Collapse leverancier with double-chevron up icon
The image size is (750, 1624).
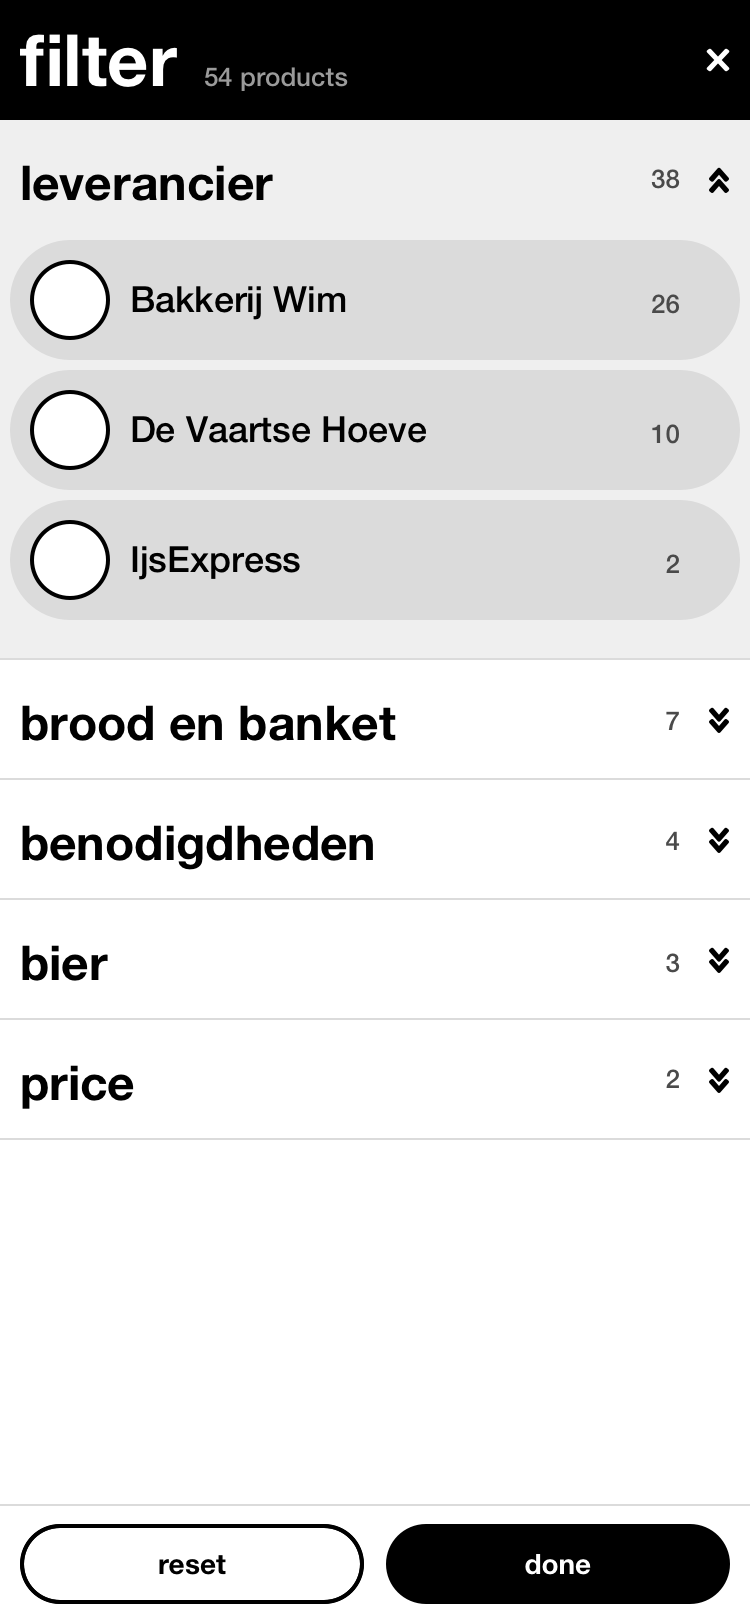click(x=718, y=181)
